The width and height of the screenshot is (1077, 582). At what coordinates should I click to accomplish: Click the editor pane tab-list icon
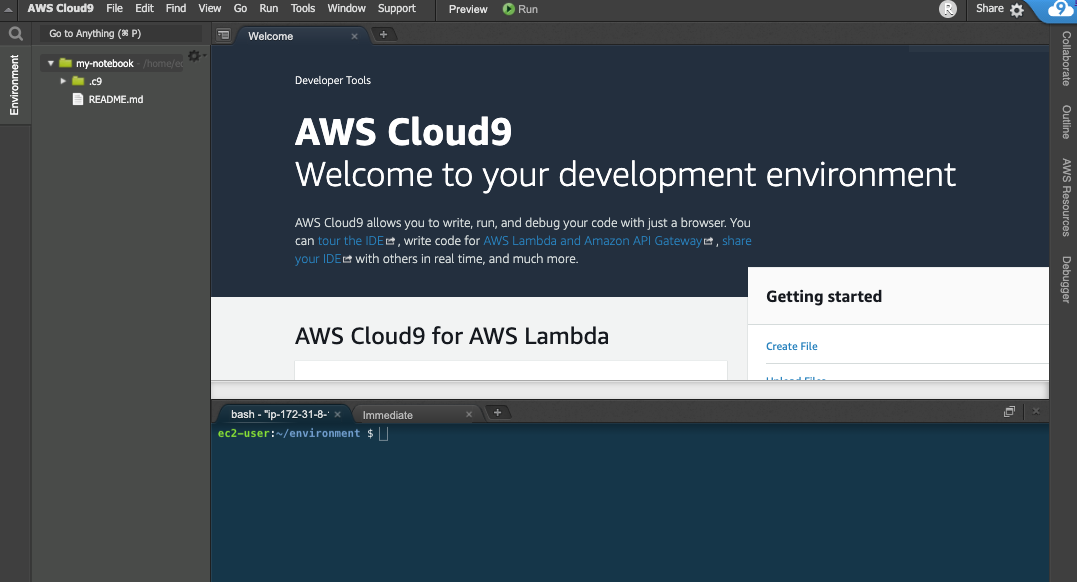tap(223, 35)
